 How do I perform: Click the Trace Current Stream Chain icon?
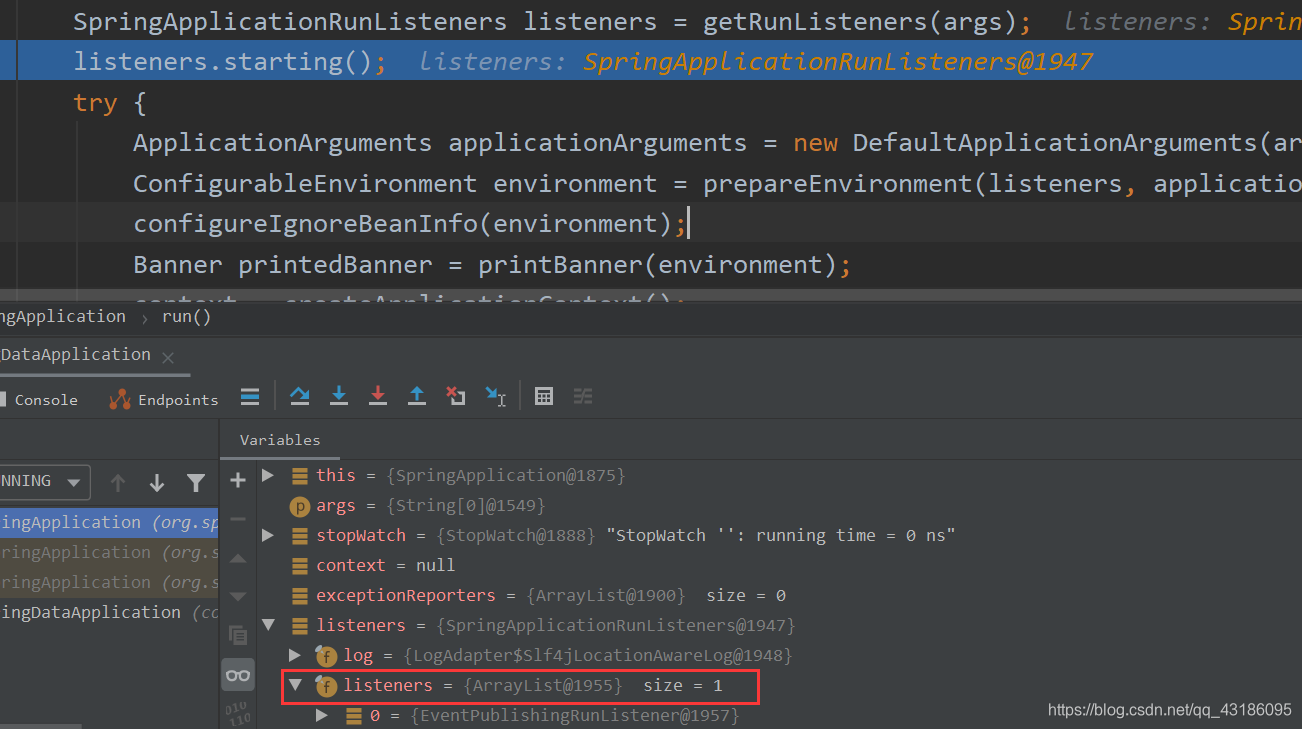point(583,396)
